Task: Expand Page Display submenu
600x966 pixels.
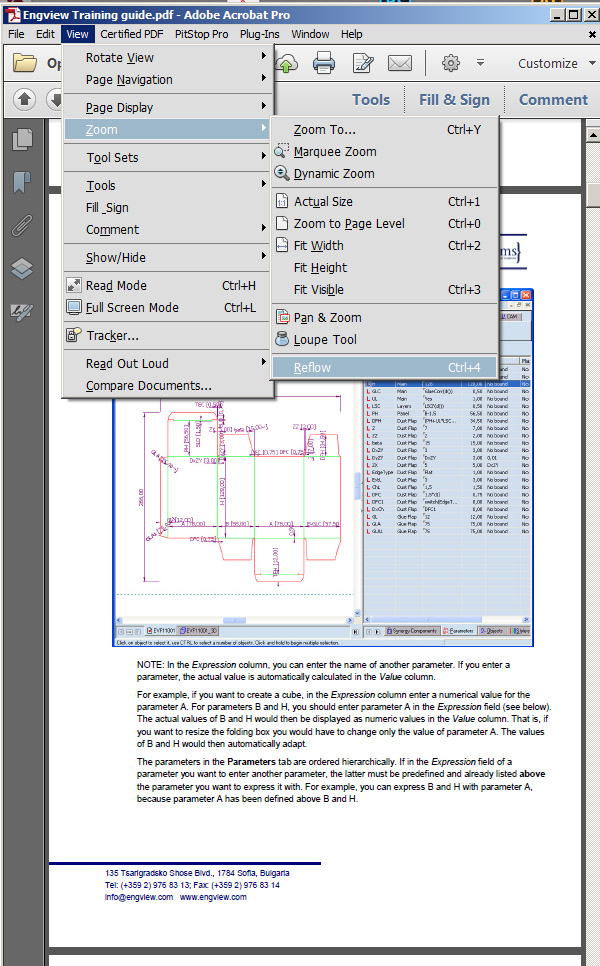Action: [x=166, y=108]
